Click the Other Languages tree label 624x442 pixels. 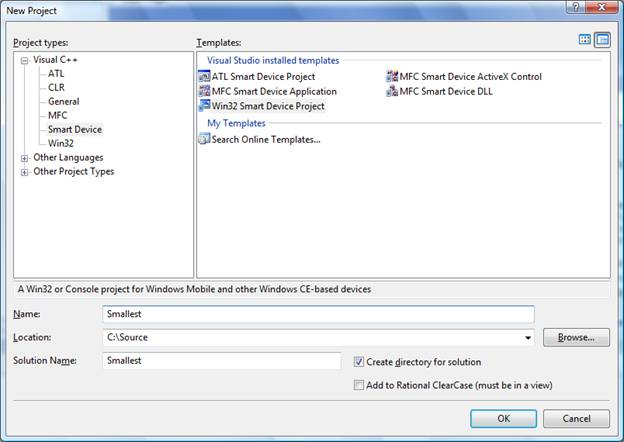68,158
